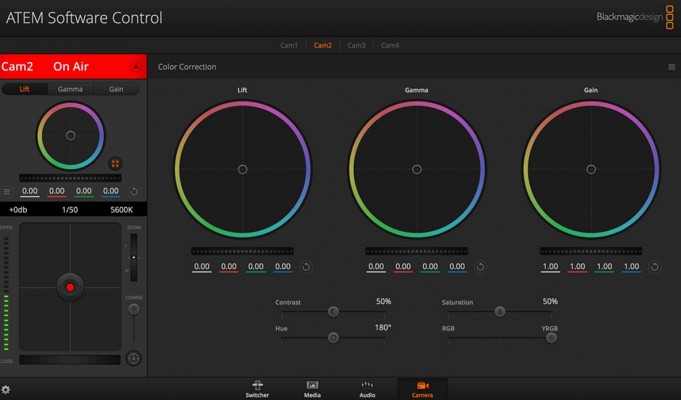Image resolution: width=681 pixels, height=400 pixels.
Task: Select the large Lift blue value field
Action: [283, 267]
